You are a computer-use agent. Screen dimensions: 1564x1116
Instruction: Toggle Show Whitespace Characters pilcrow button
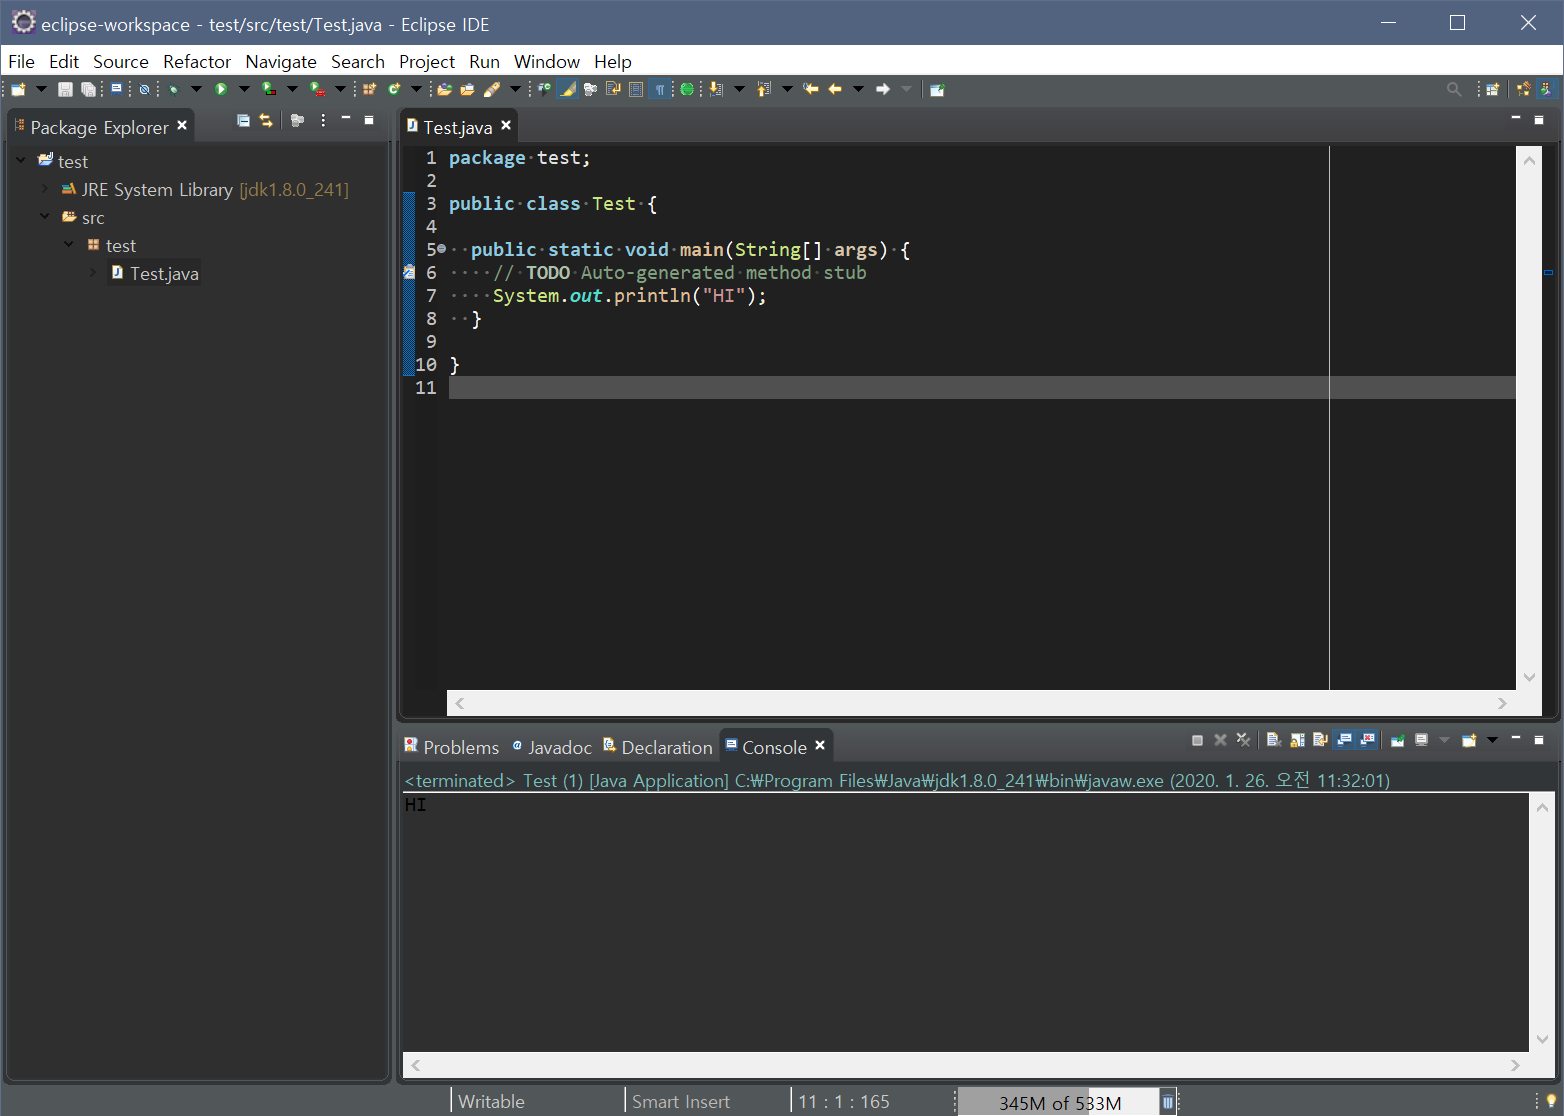(x=660, y=89)
